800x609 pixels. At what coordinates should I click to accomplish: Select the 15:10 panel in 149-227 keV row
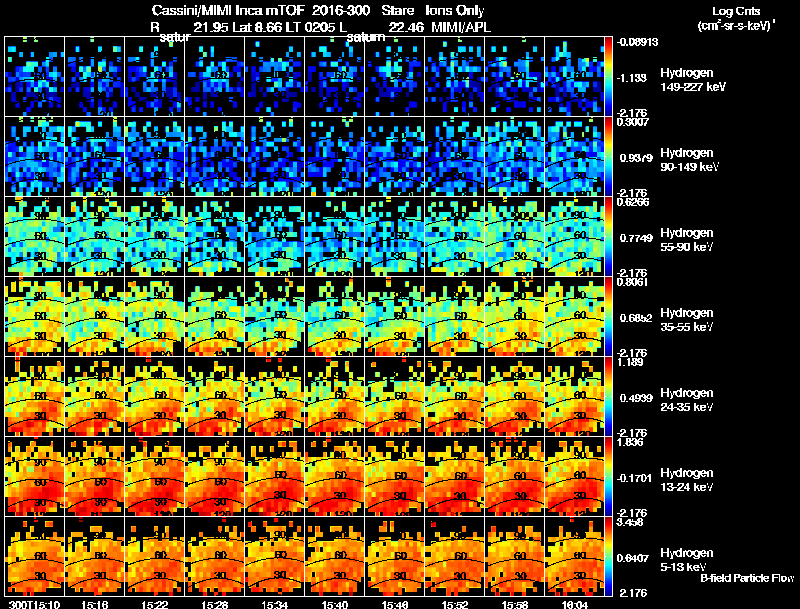tap(35, 77)
